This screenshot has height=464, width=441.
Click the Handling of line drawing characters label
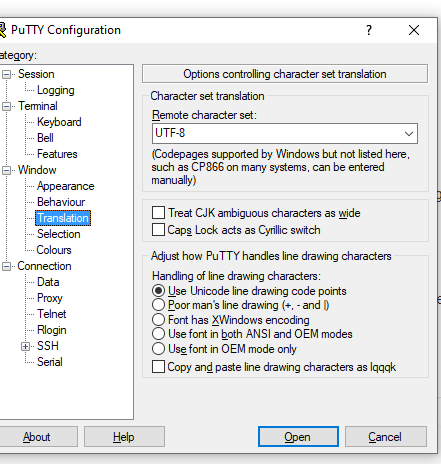(x=236, y=276)
